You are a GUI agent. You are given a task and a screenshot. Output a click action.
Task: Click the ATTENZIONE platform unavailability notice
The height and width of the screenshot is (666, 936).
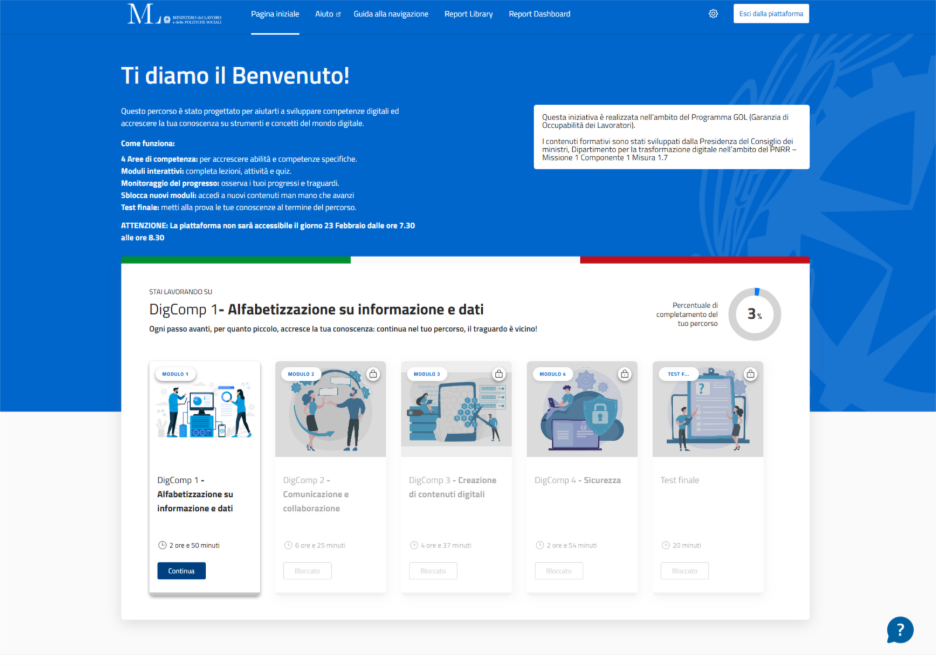[x=268, y=232]
